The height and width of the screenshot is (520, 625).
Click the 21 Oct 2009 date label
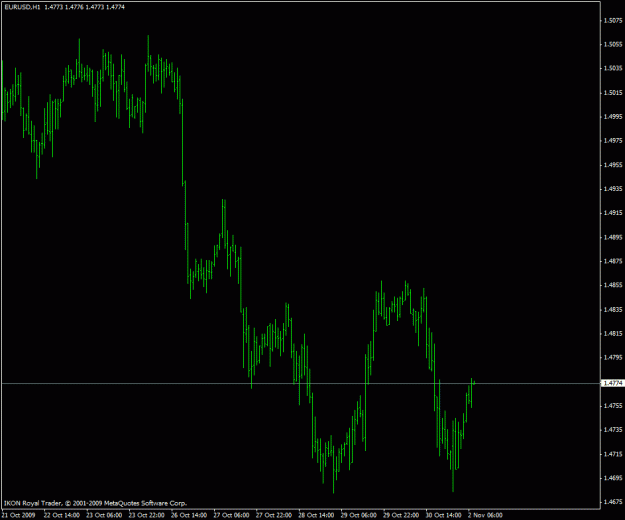18,515
